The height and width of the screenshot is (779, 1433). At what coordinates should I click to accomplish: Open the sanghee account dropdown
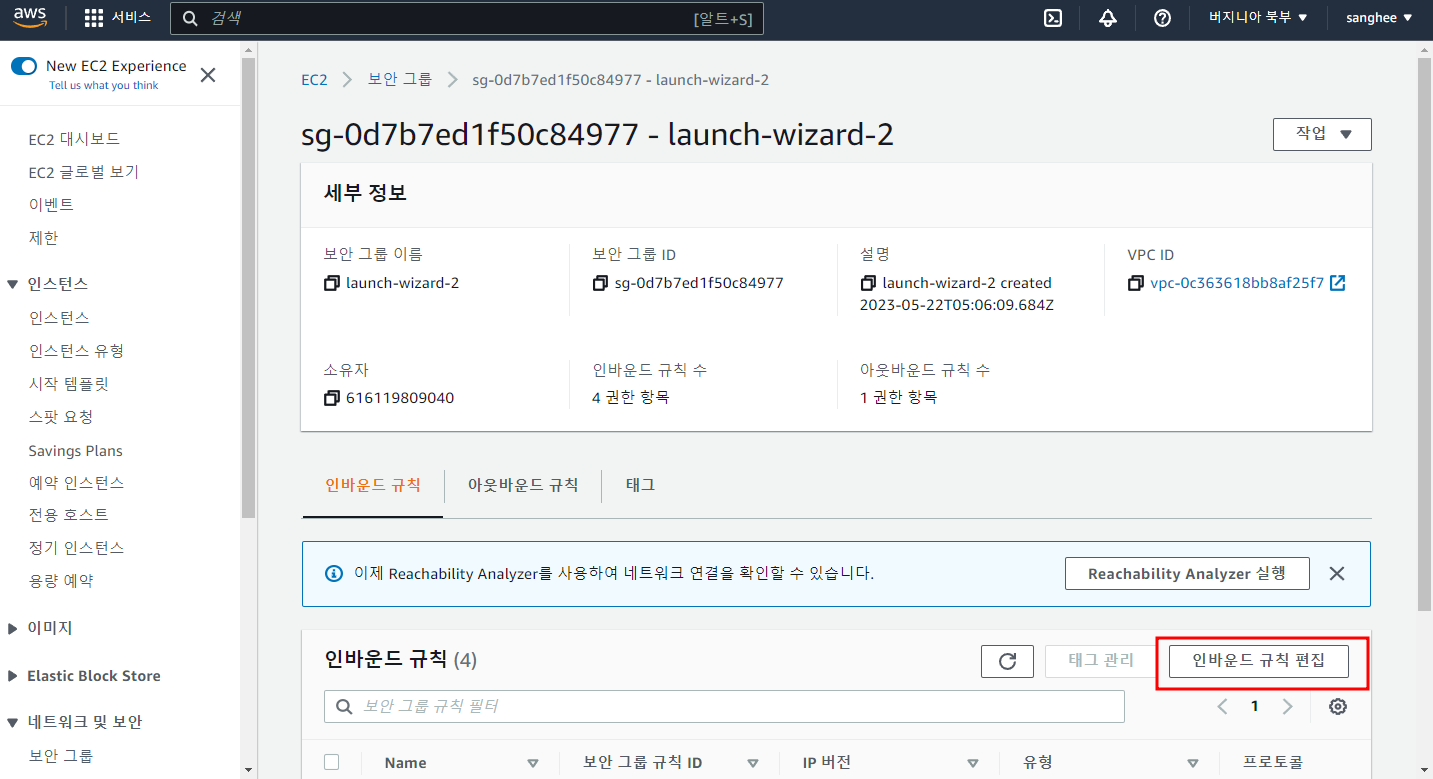tap(1379, 18)
